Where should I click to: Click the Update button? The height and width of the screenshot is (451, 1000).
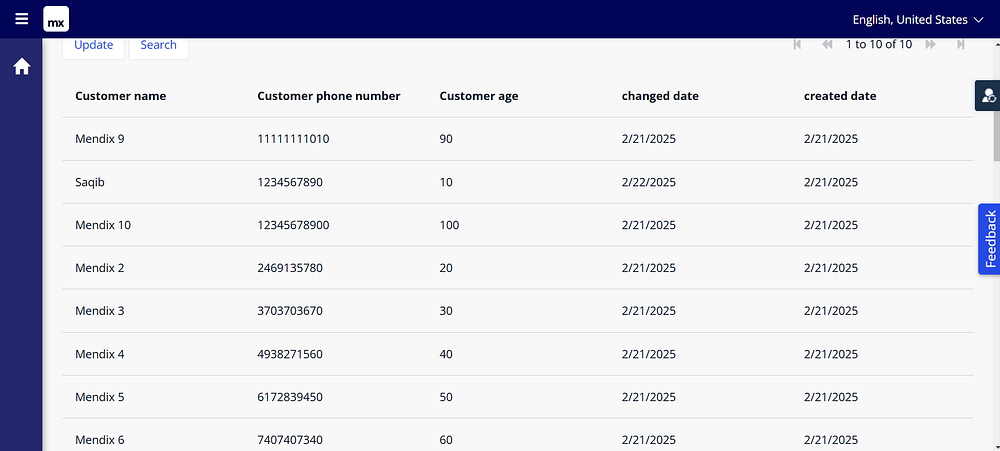(94, 45)
